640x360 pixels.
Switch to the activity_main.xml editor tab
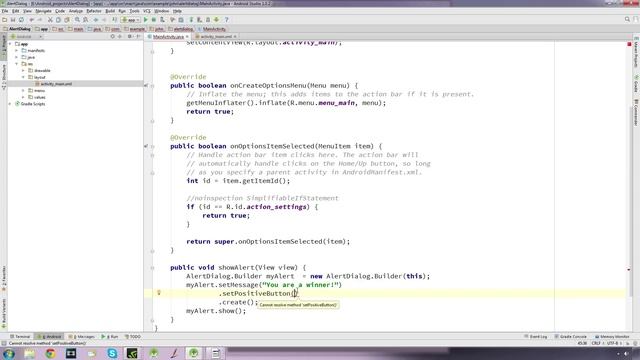tap(216, 36)
